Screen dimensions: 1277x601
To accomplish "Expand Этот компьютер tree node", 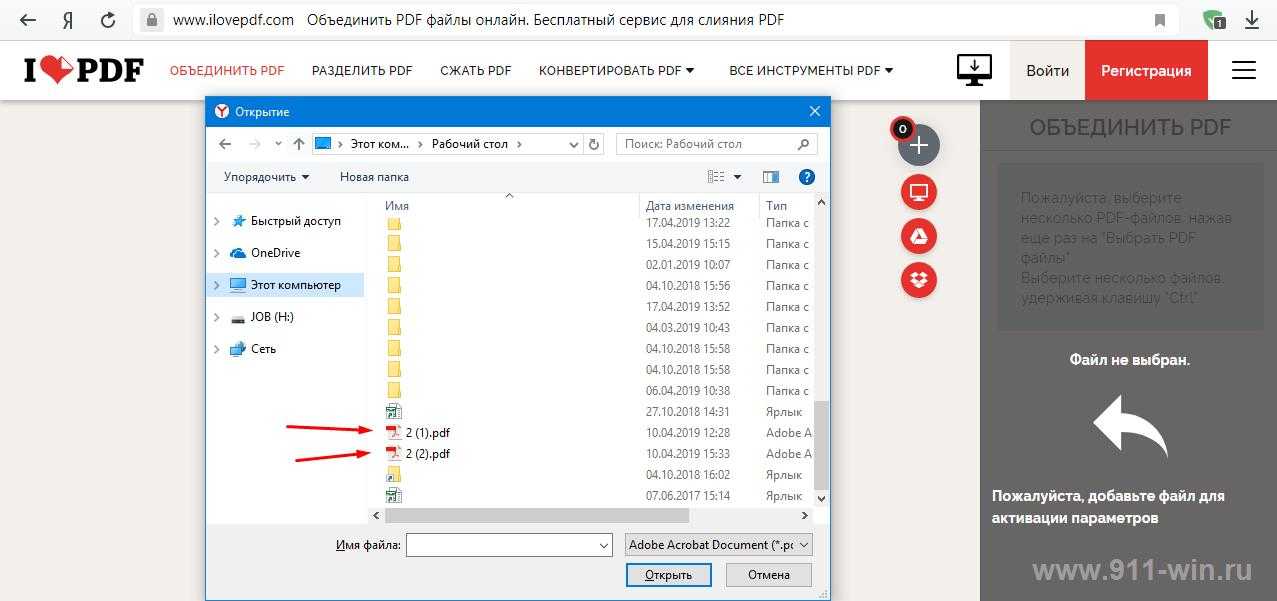I will coord(217,285).
